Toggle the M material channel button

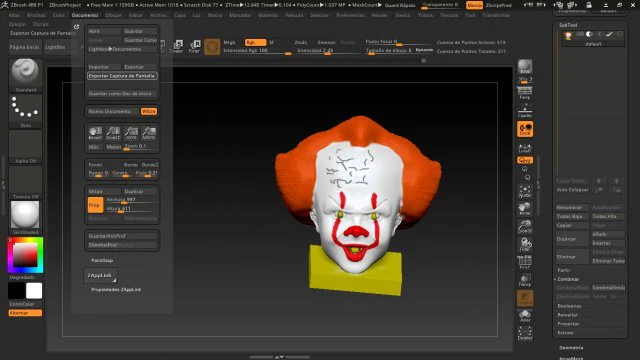pos(271,42)
